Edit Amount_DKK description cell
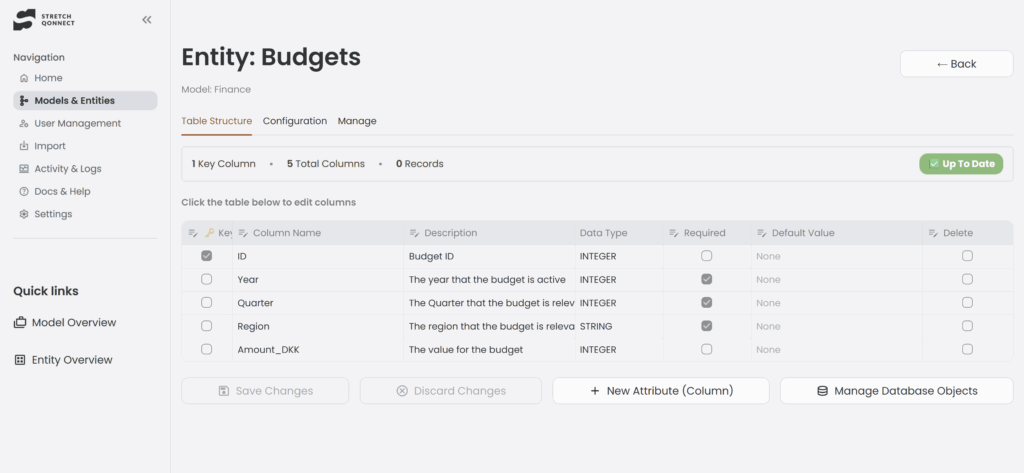The height and width of the screenshot is (473, 1024). (x=465, y=350)
